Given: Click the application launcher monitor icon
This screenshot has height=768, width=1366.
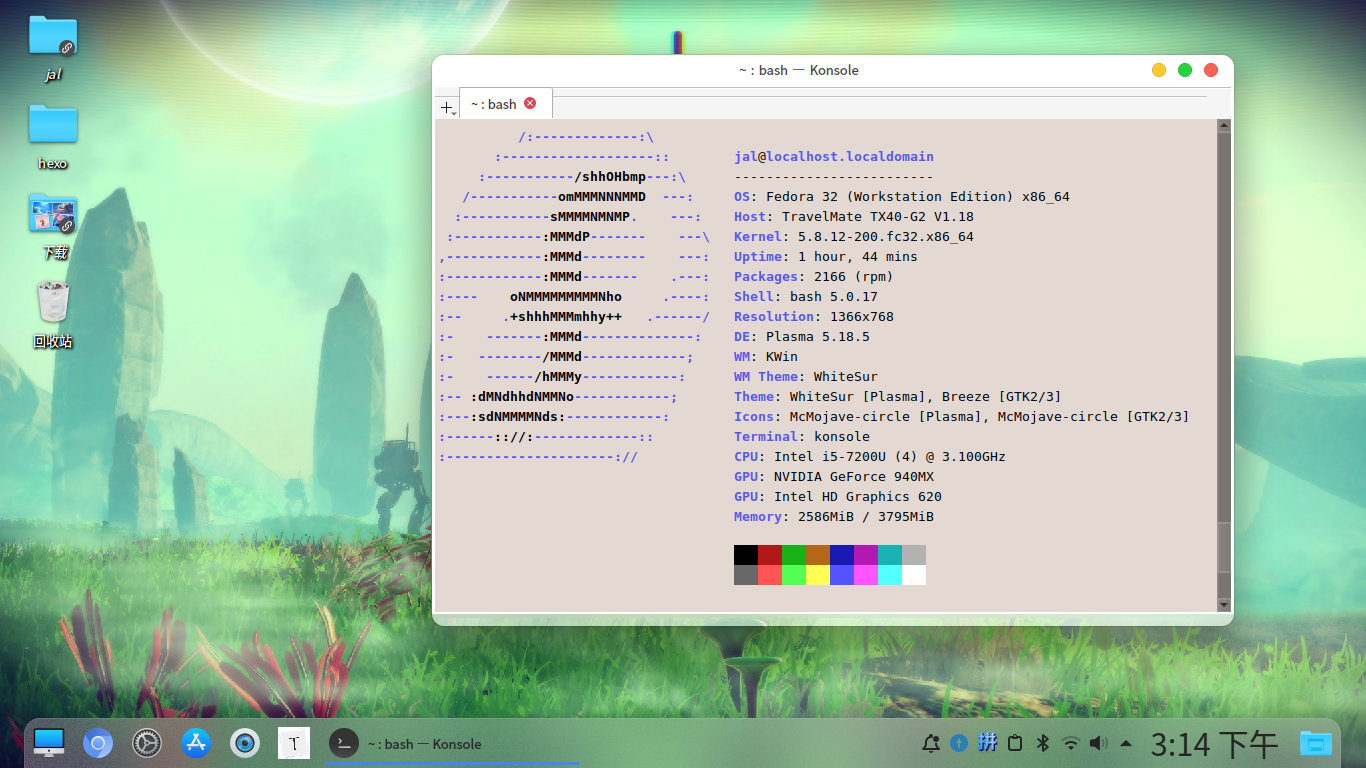Looking at the screenshot, I should pyautogui.click(x=49, y=743).
